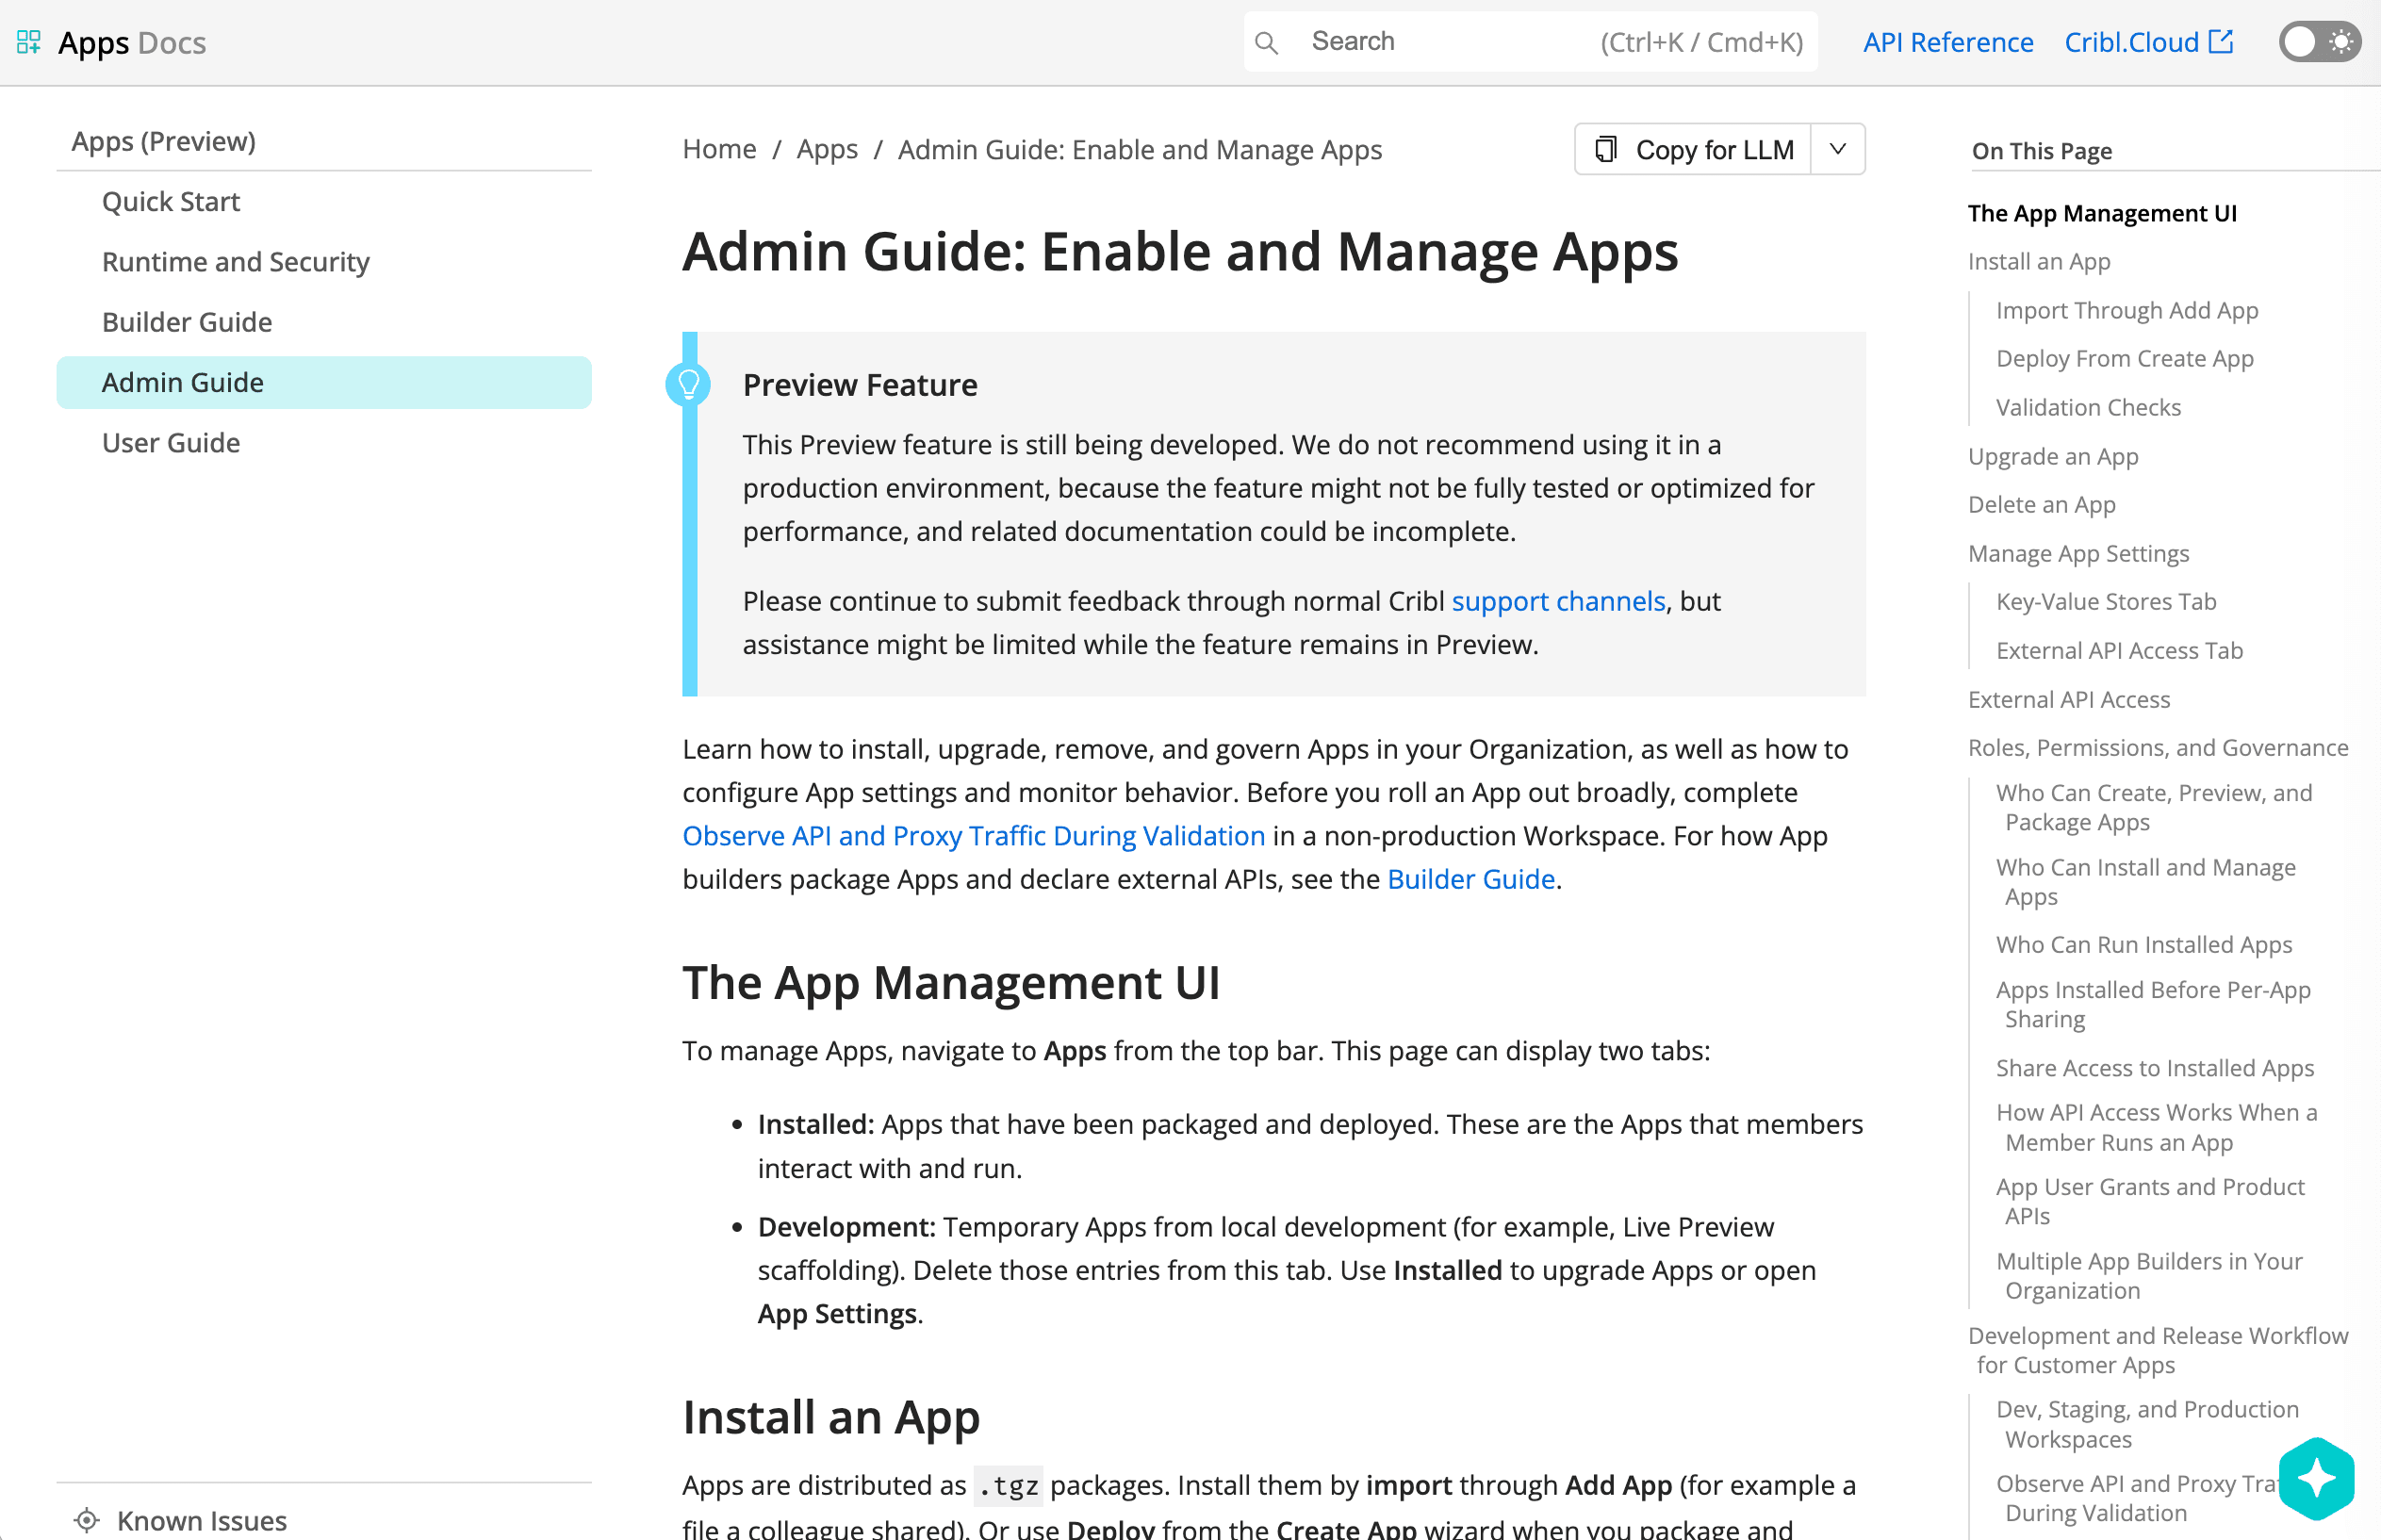This screenshot has width=2381, height=1540.
Task: Click the search magnifier icon
Action: [x=1266, y=42]
